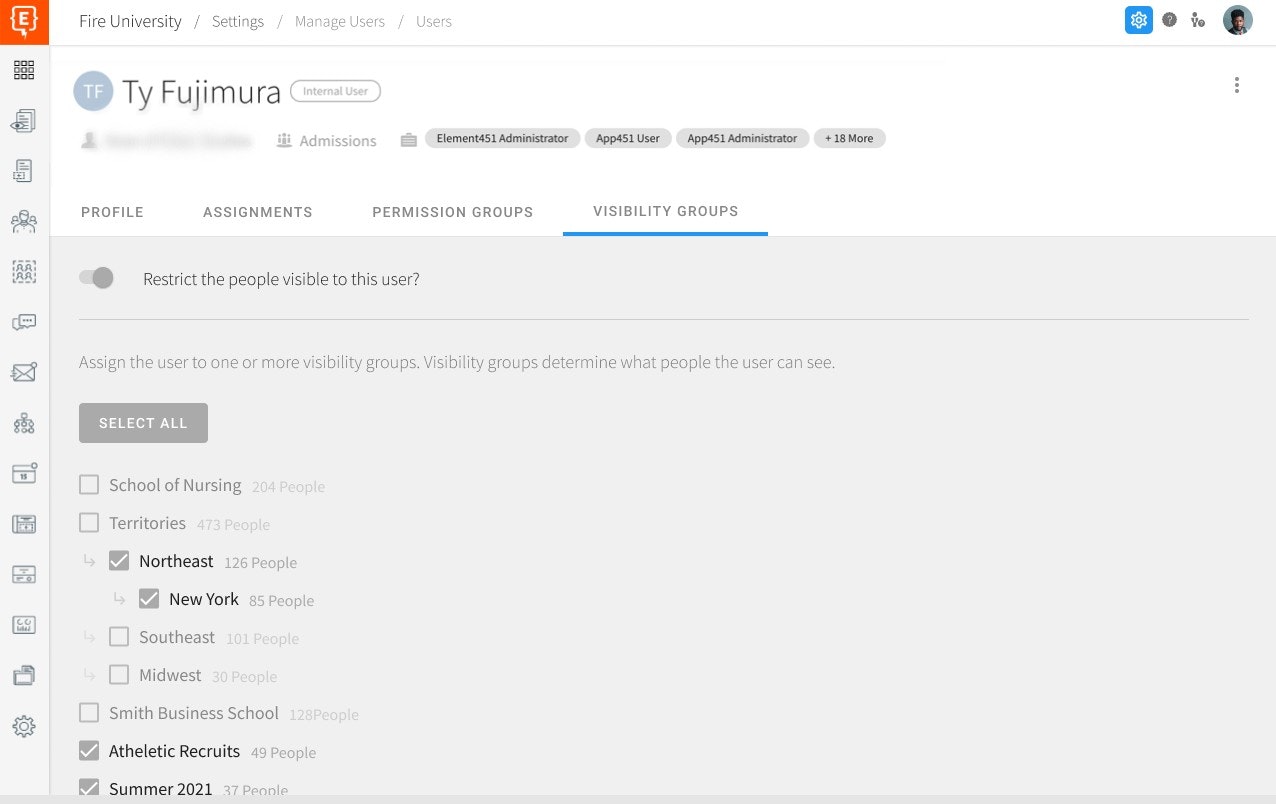Open the help question mark icon
Screen dimensions: 1276x804
(x=1169, y=20)
